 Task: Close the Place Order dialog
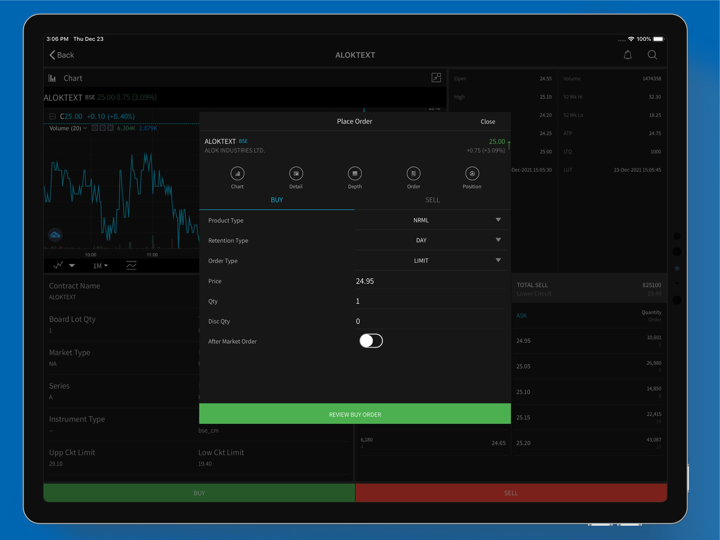point(487,121)
